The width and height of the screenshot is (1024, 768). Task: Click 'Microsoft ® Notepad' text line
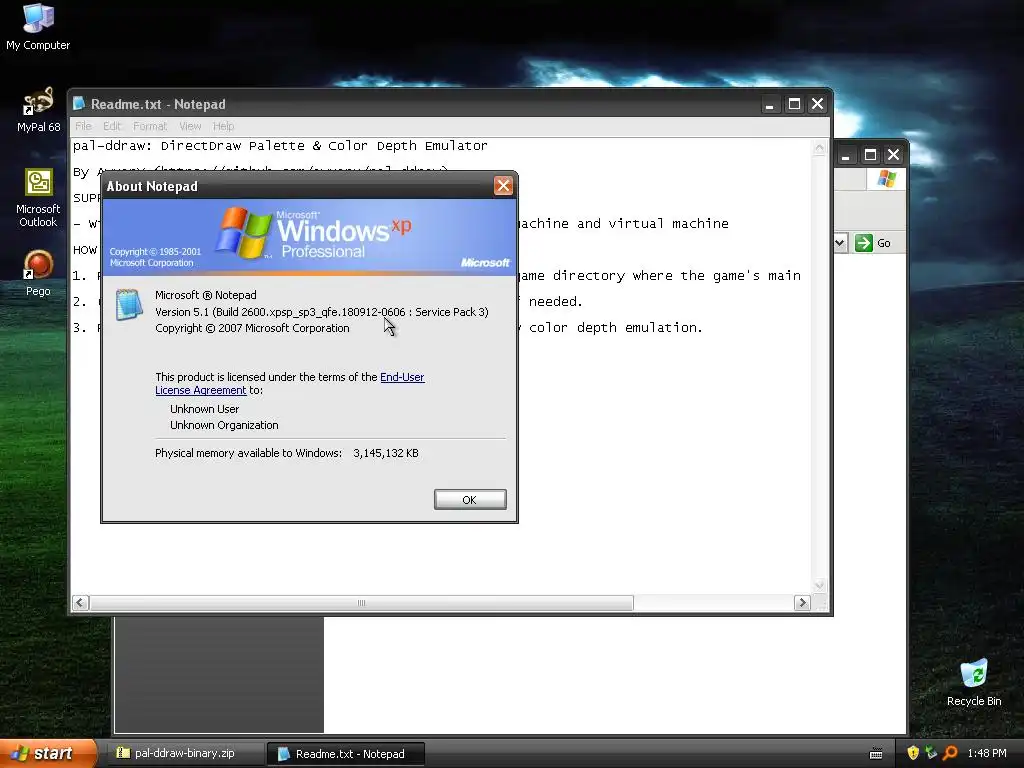tap(206, 295)
